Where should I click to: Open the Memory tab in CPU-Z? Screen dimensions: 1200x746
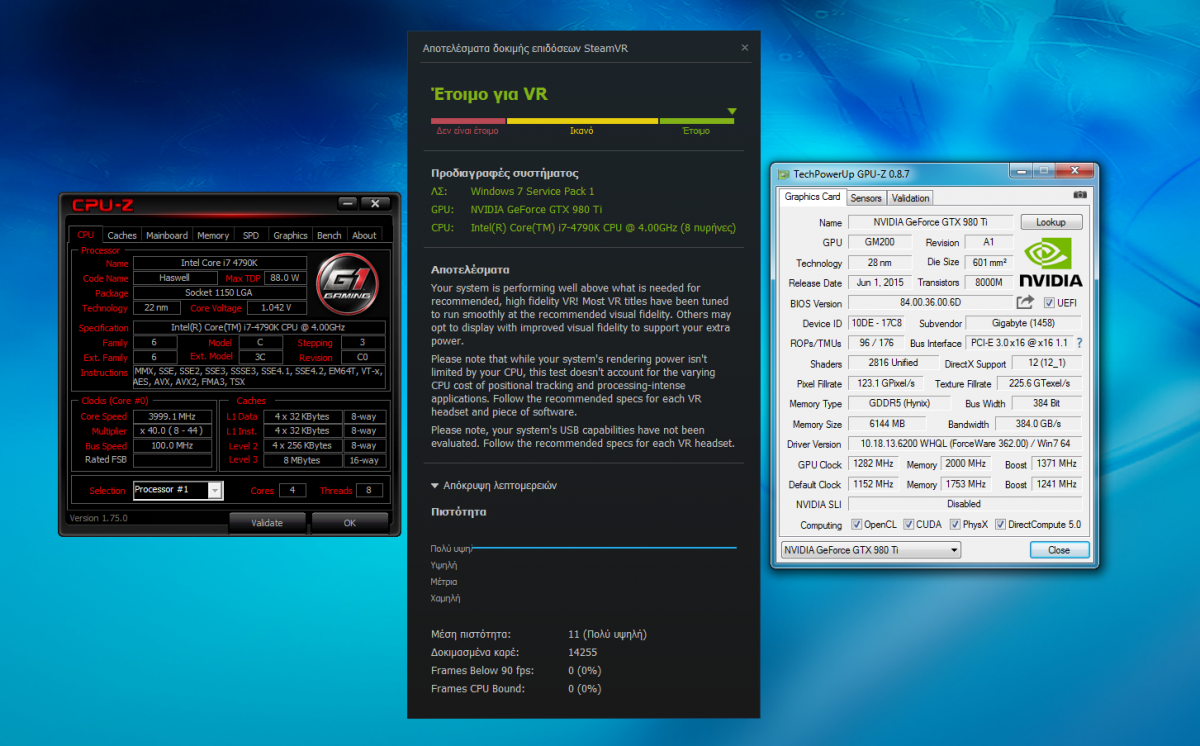213,235
